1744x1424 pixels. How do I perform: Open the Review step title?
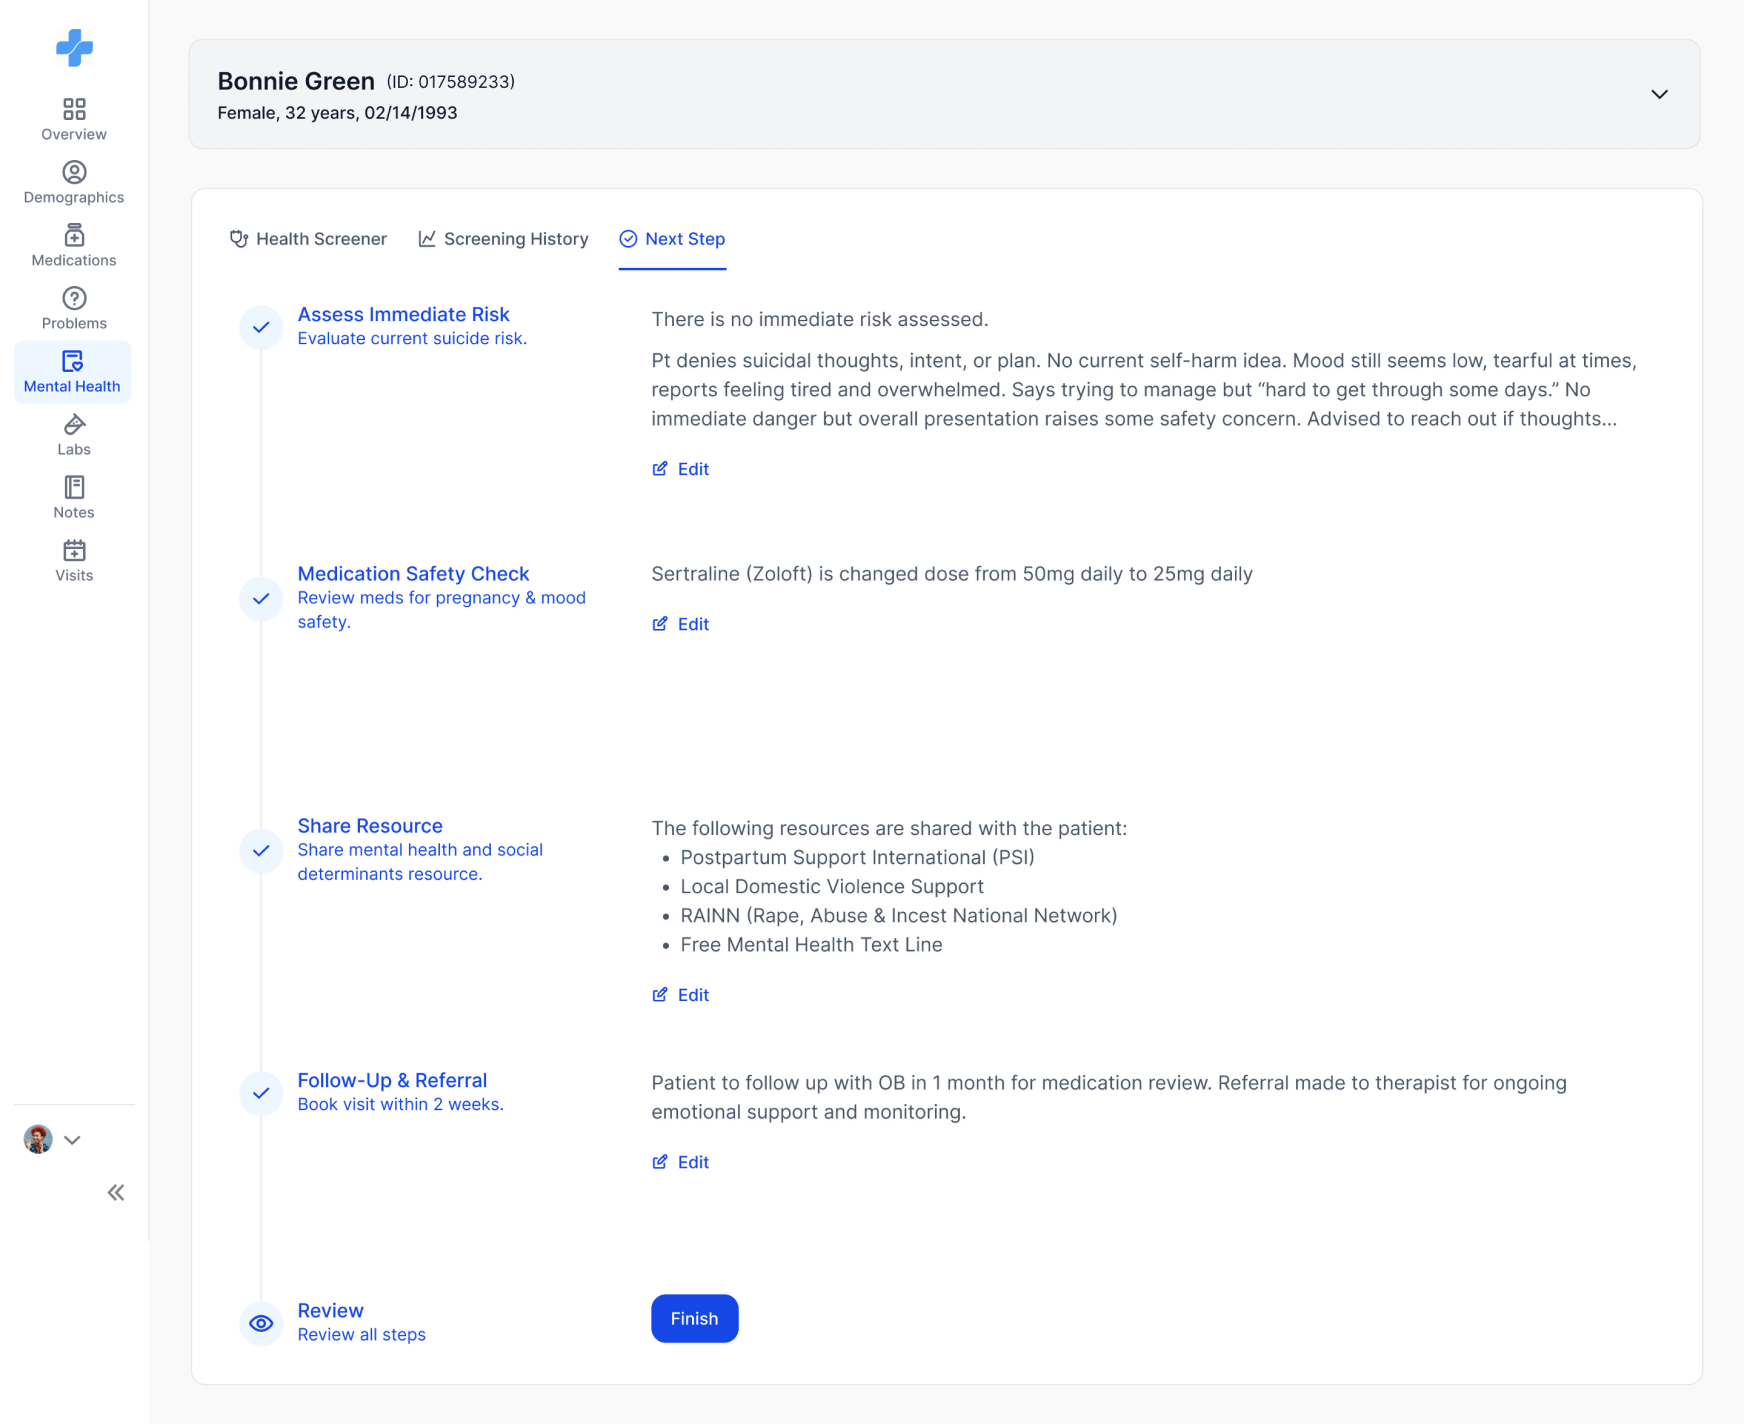coord(330,1310)
